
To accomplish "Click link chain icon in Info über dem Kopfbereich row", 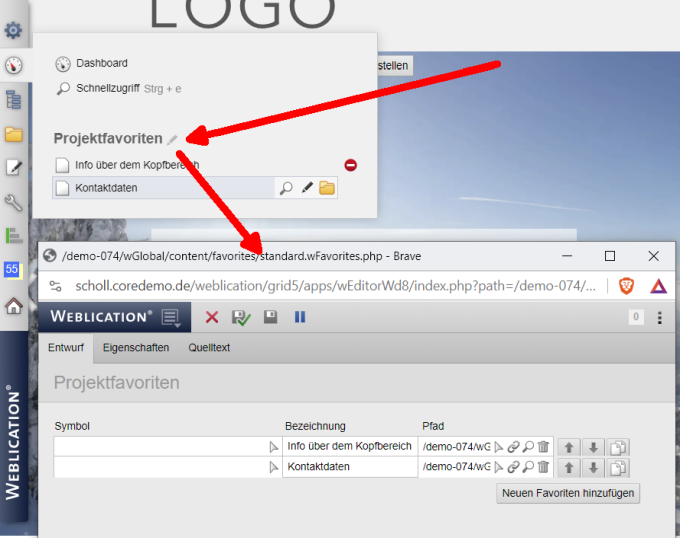I will (x=513, y=447).
